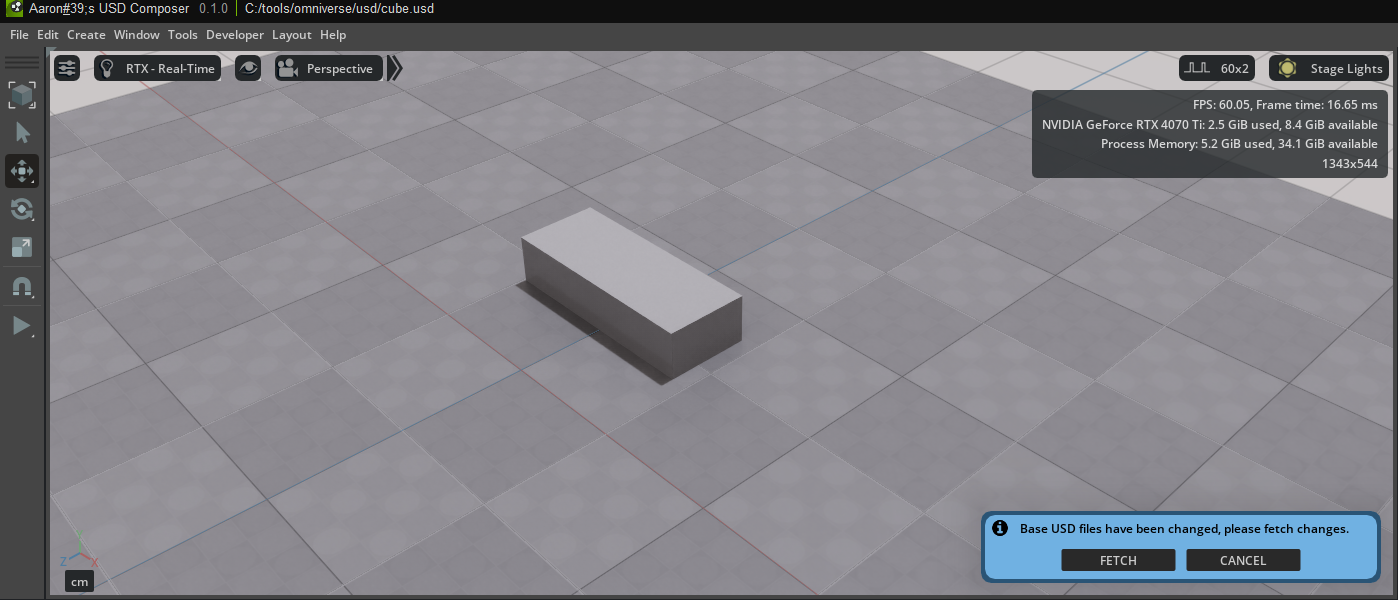This screenshot has width=1398, height=600.
Task: Toggle the Stage Lights lighting mode
Action: click(x=1328, y=68)
